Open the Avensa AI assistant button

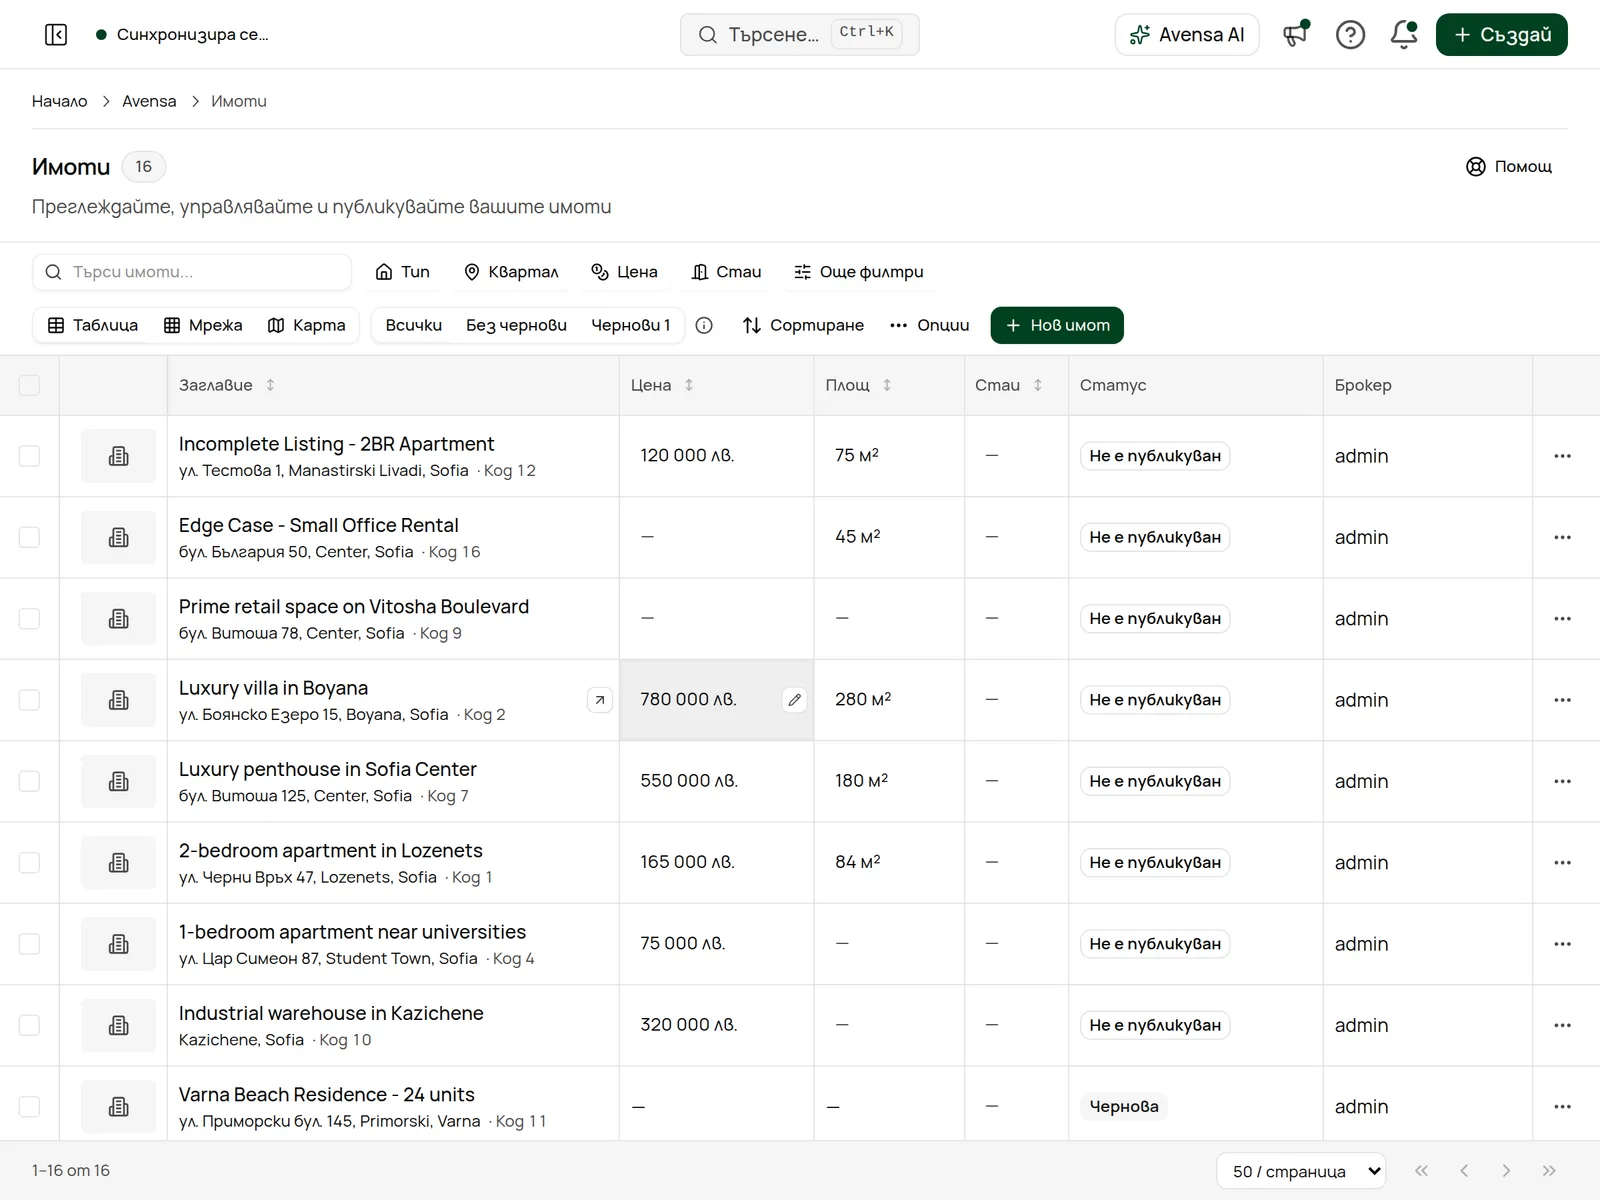pyautogui.click(x=1187, y=35)
